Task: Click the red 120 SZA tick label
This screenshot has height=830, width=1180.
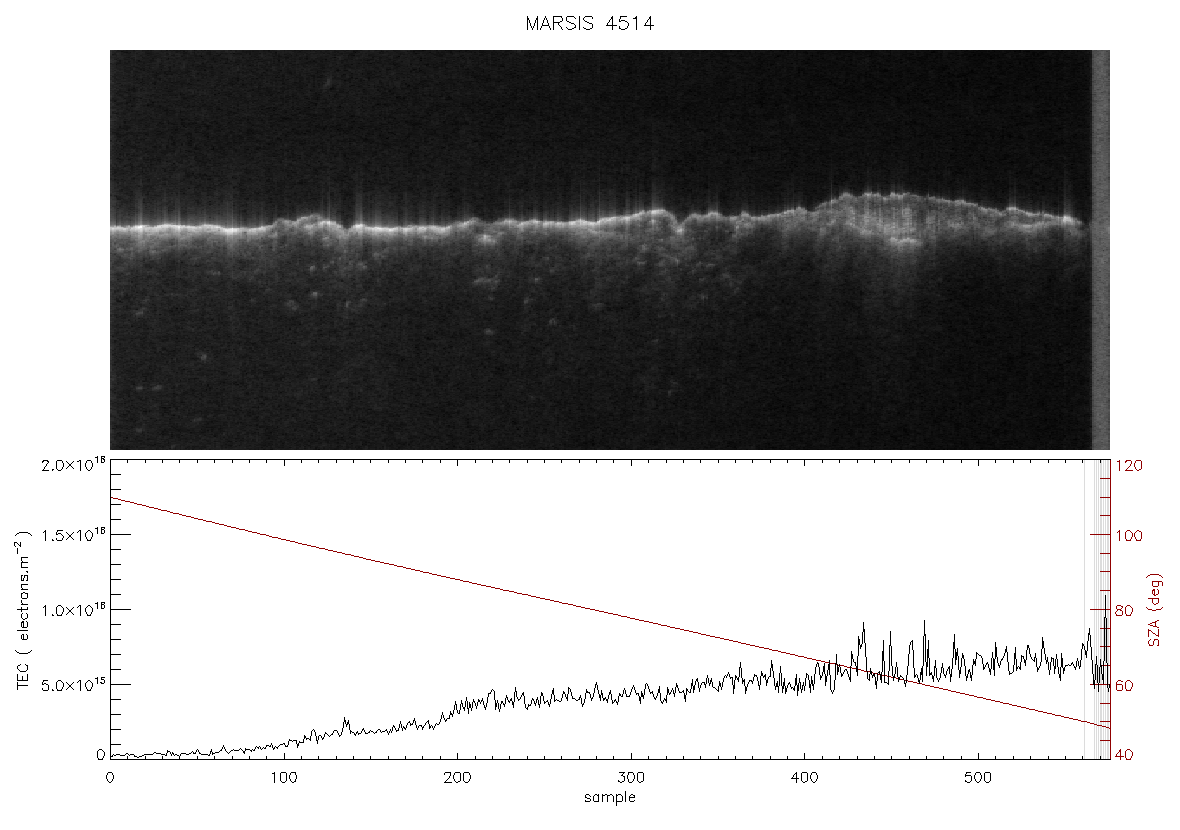Action: coord(1129,466)
